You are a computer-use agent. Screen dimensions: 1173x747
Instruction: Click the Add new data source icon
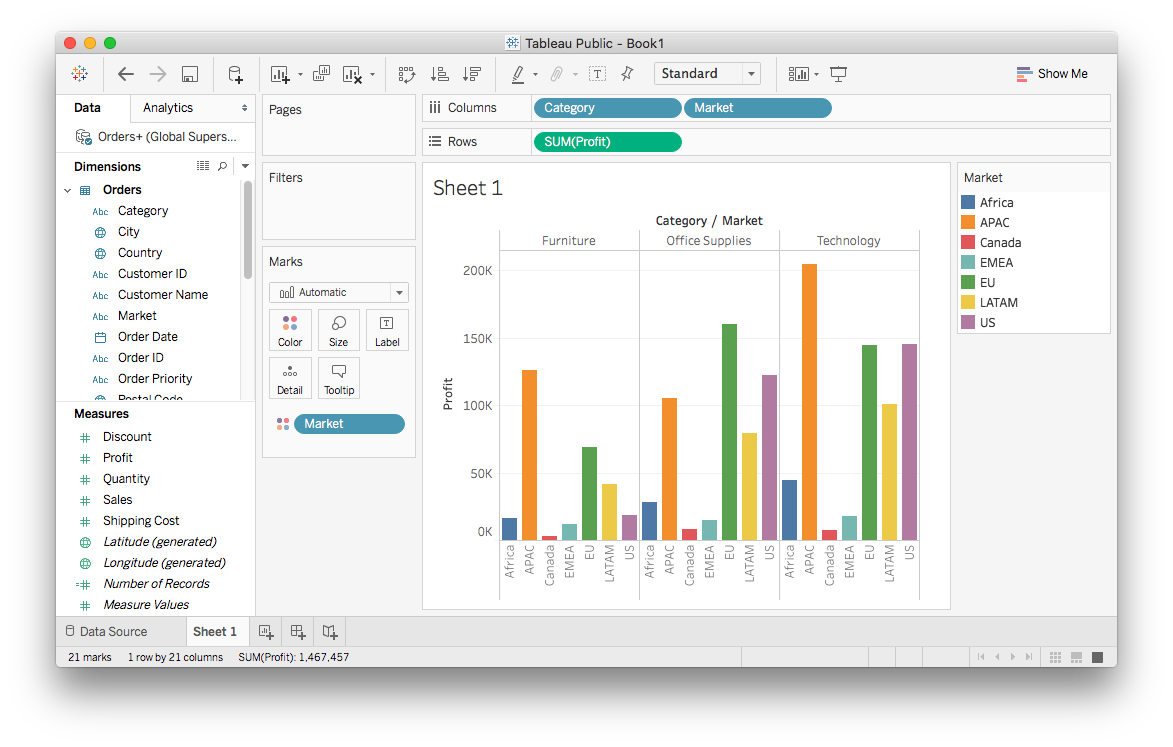[235, 74]
